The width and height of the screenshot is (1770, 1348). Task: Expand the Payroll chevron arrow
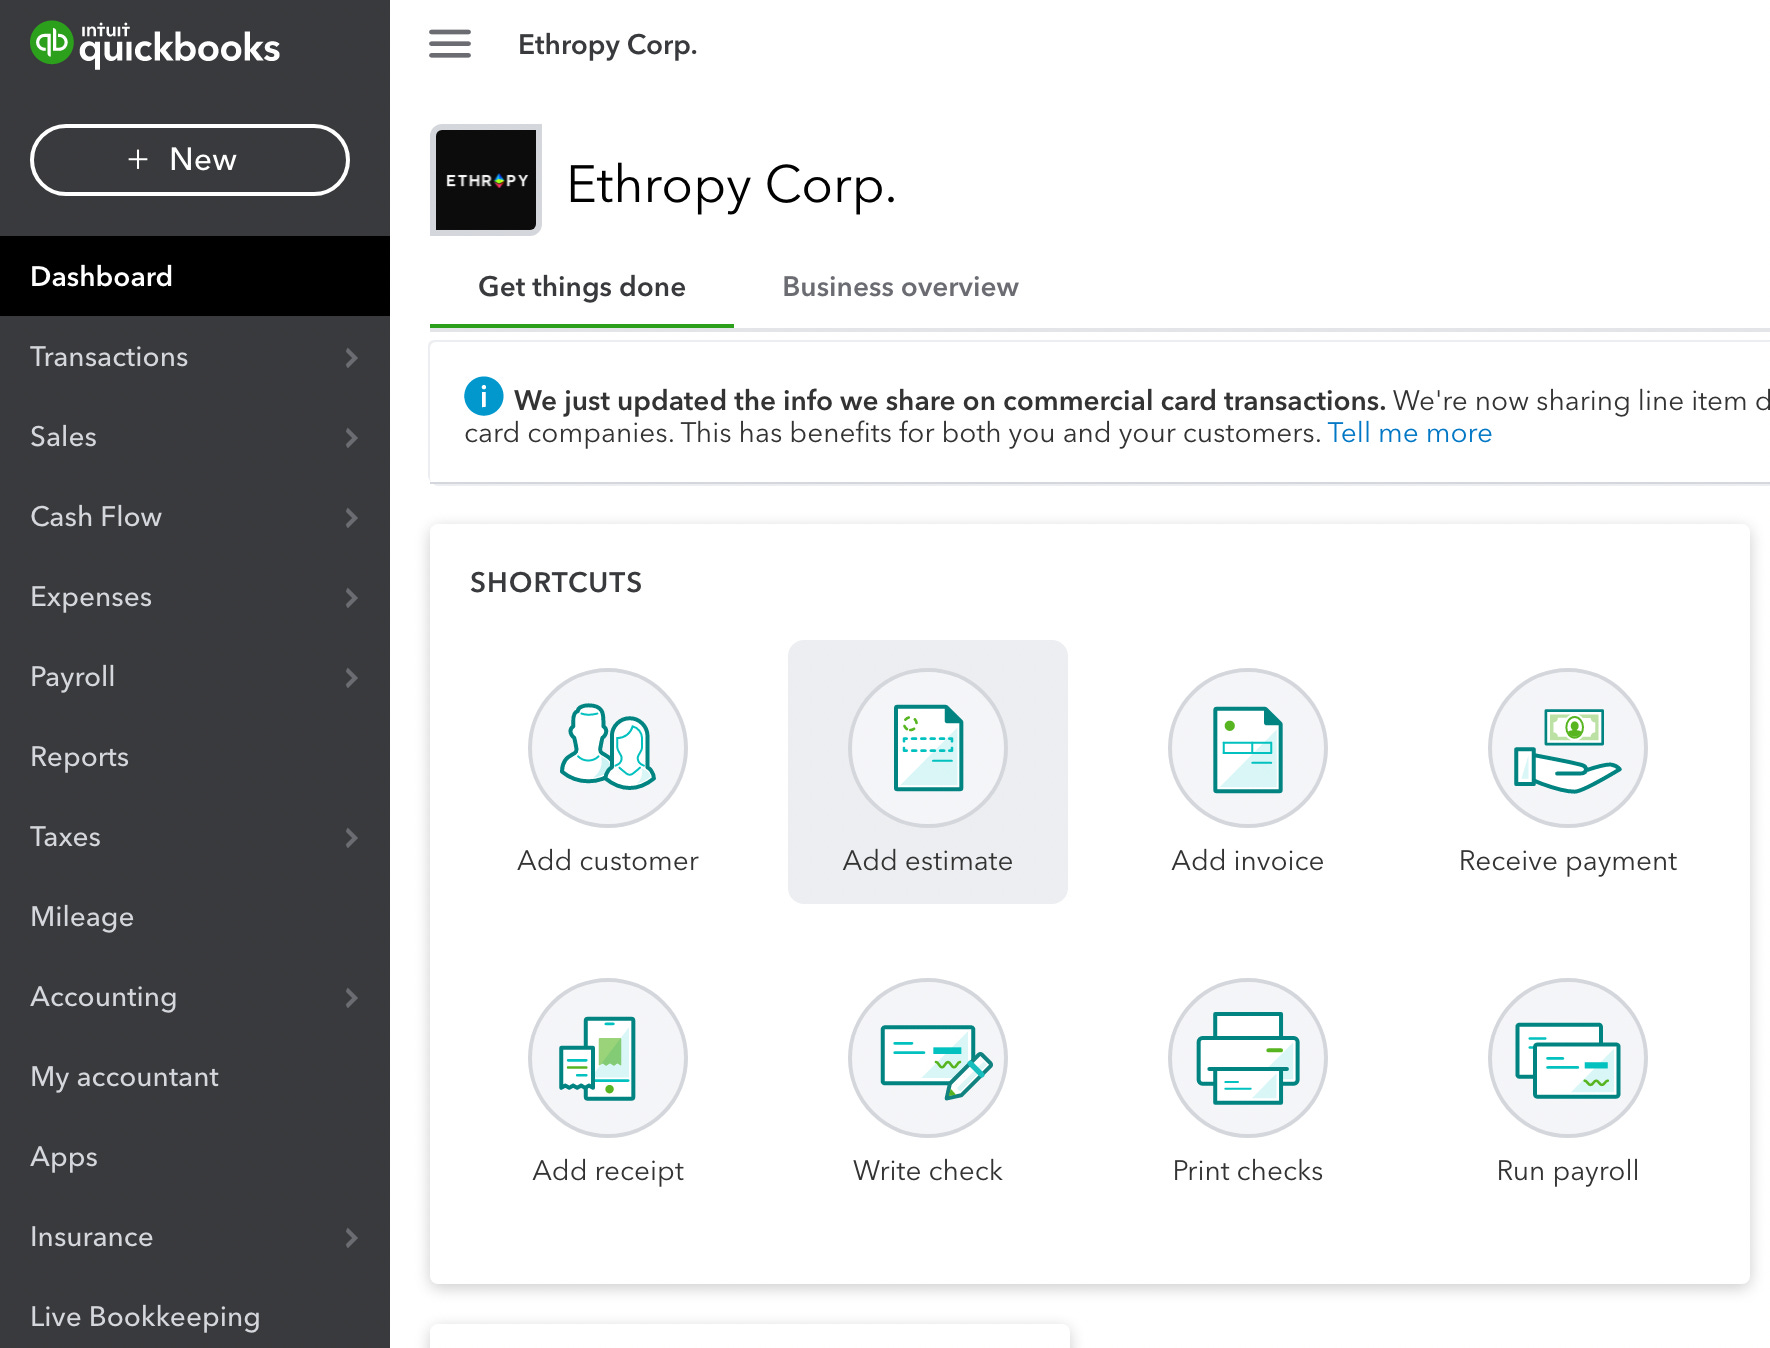351,677
